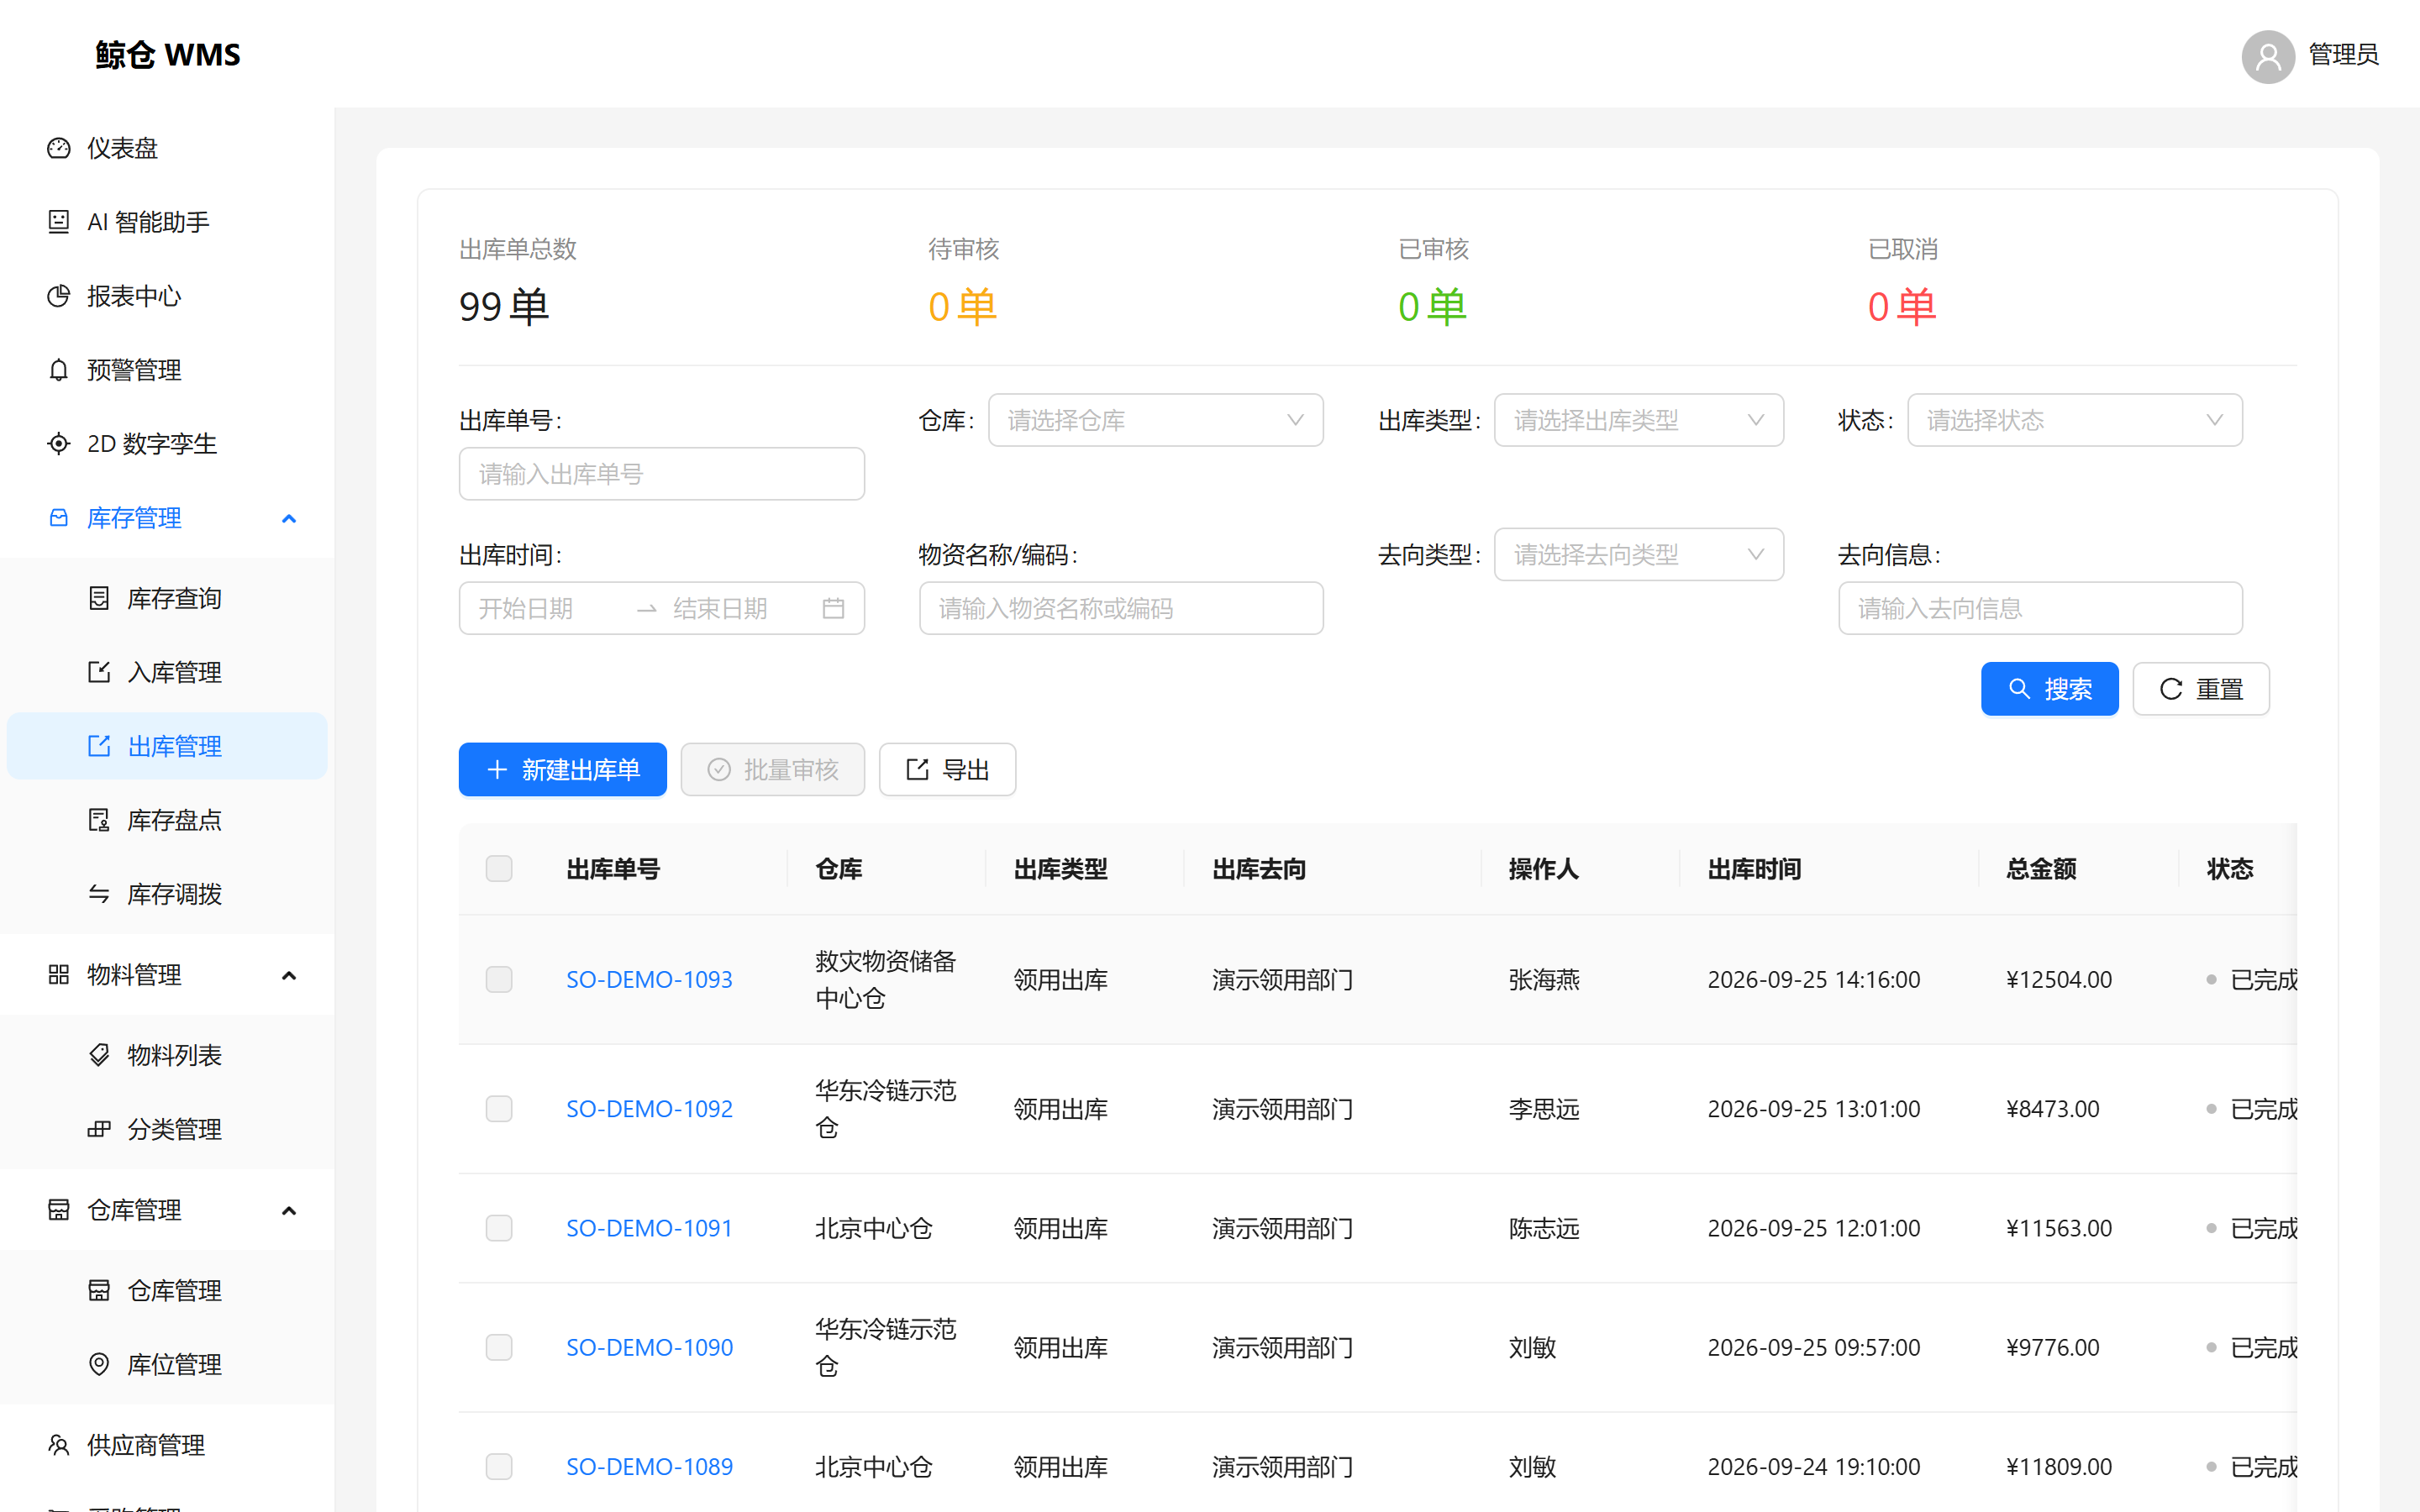Go to 库位管理 submenu item
Image resolution: width=2420 pixels, height=1512 pixels.
tap(167, 1364)
